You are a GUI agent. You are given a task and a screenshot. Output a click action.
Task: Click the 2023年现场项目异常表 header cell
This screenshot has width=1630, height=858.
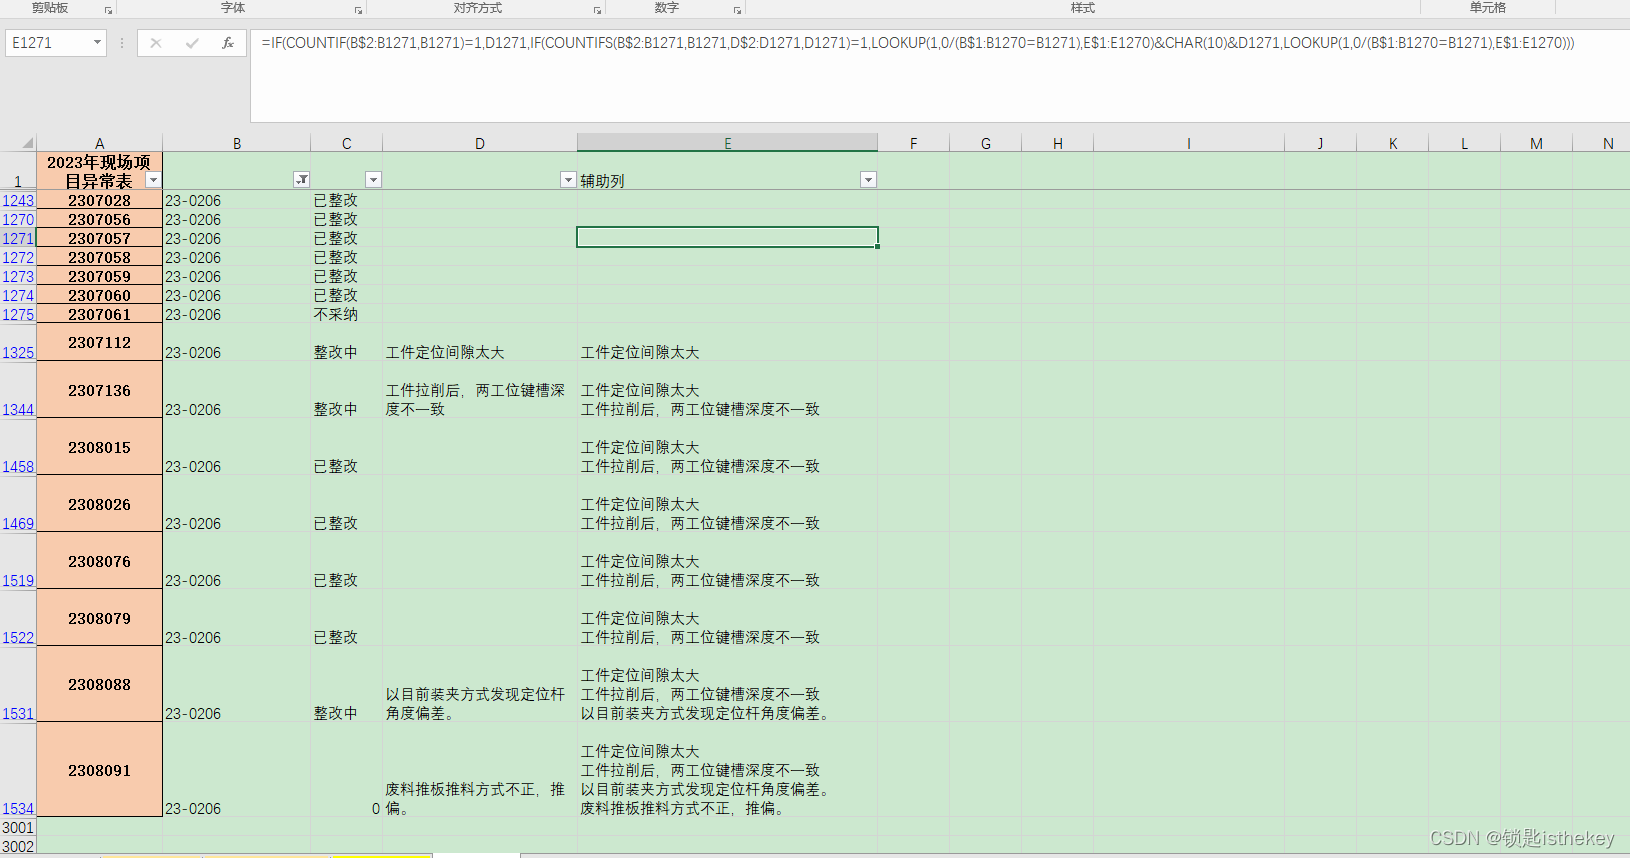point(99,171)
